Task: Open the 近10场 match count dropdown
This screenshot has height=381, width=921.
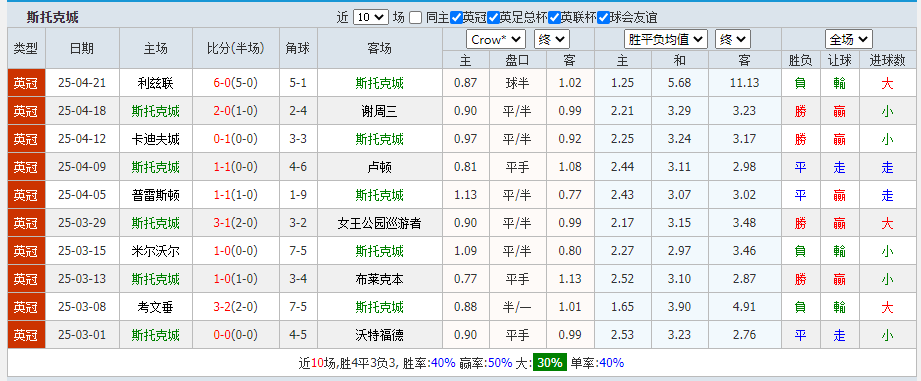Action: tap(371, 17)
